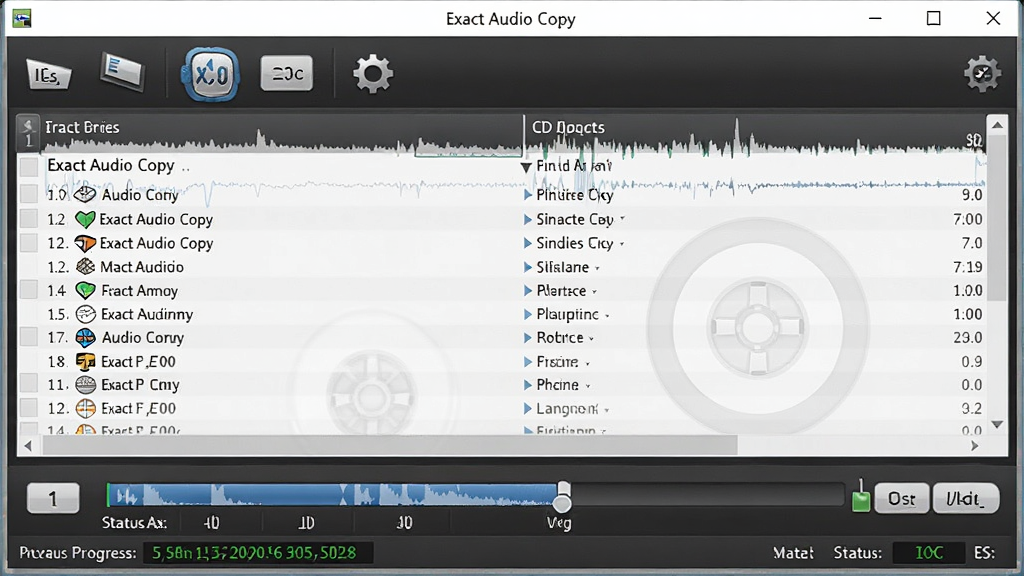
Task: Click the '1' button left of the waveform
Action: [53, 499]
